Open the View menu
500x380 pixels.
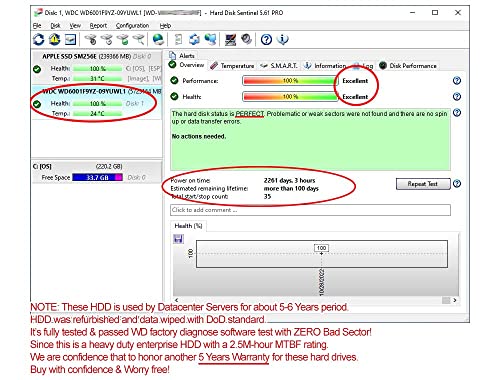[75, 26]
